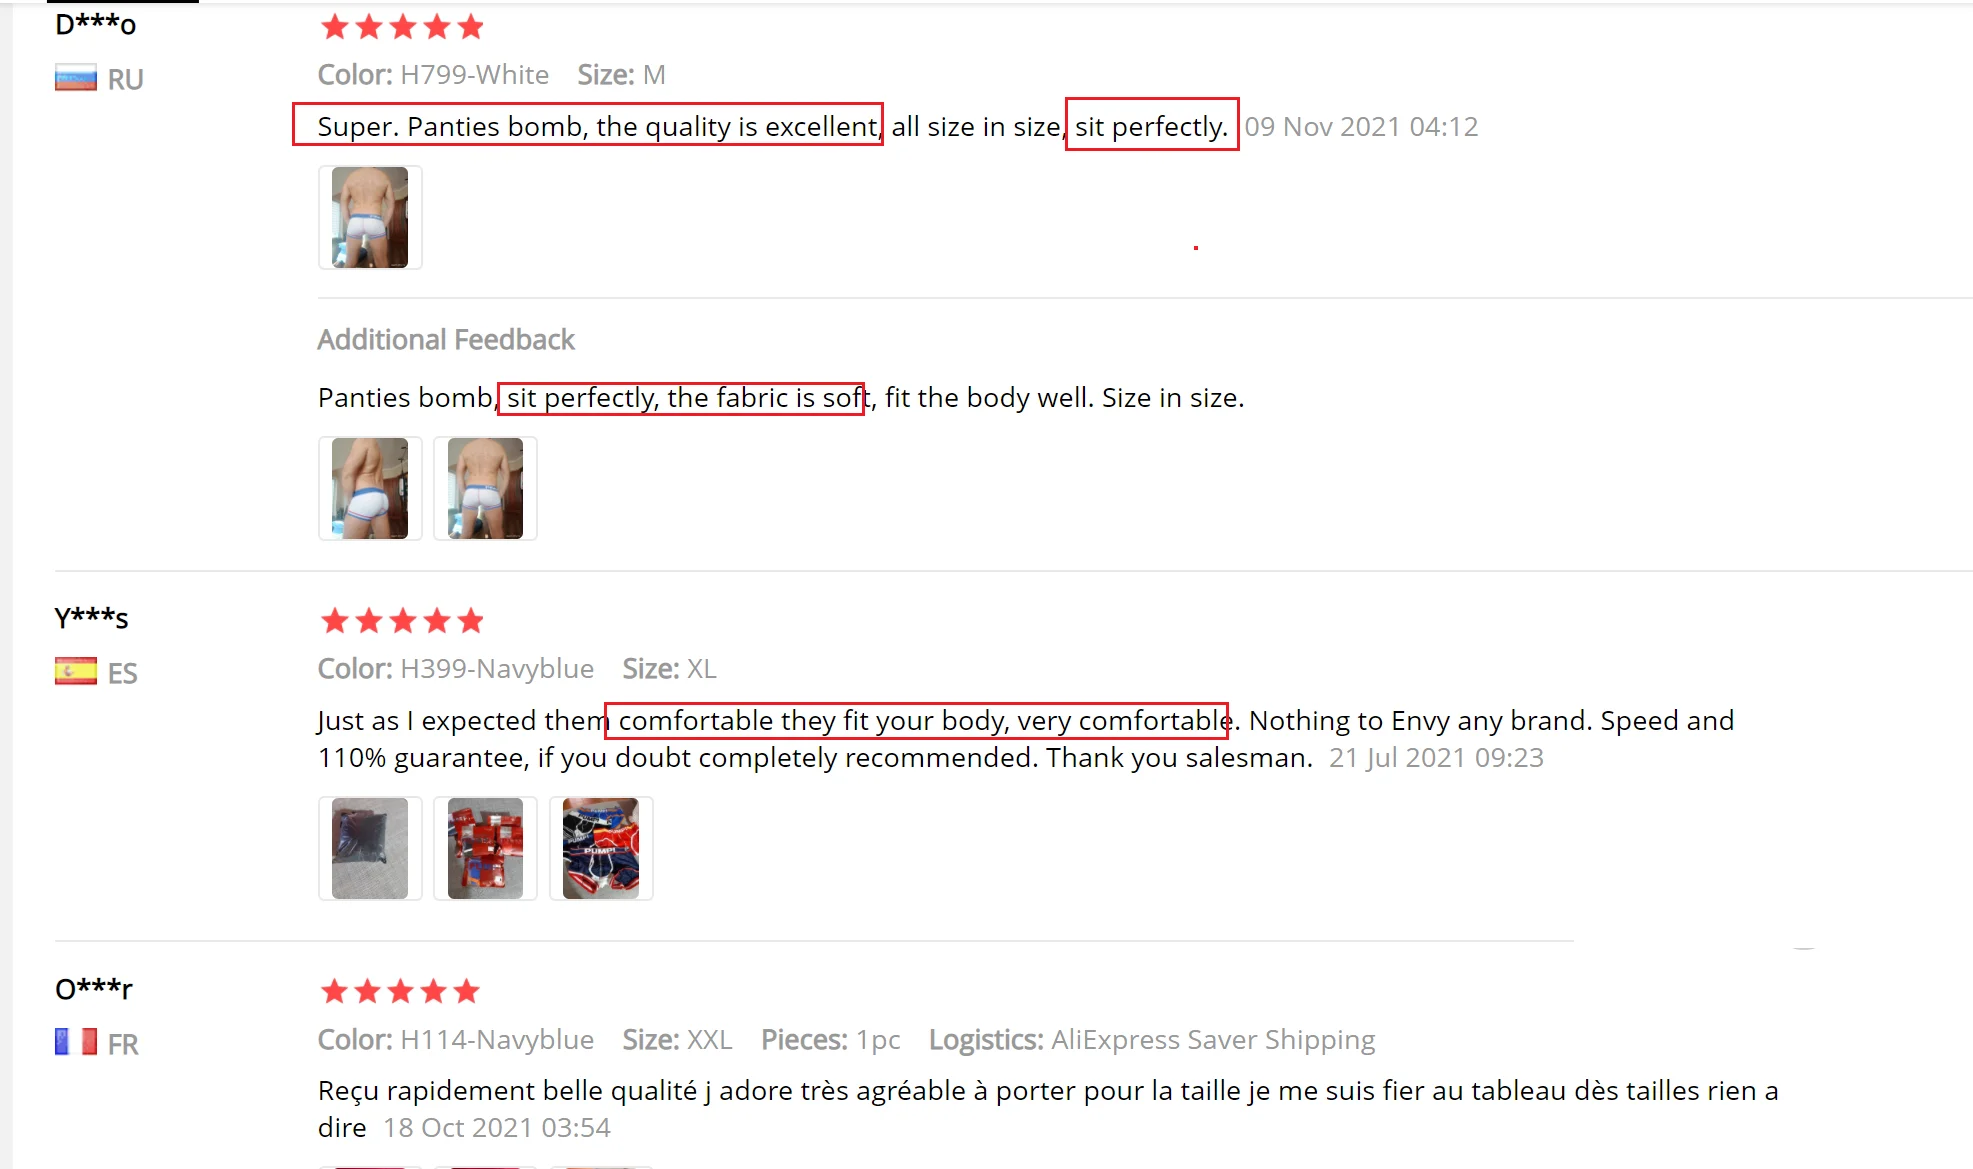Image resolution: width=1973 pixels, height=1169 pixels.
Task: Open first photo under Additional Feedback
Action: pos(370,488)
